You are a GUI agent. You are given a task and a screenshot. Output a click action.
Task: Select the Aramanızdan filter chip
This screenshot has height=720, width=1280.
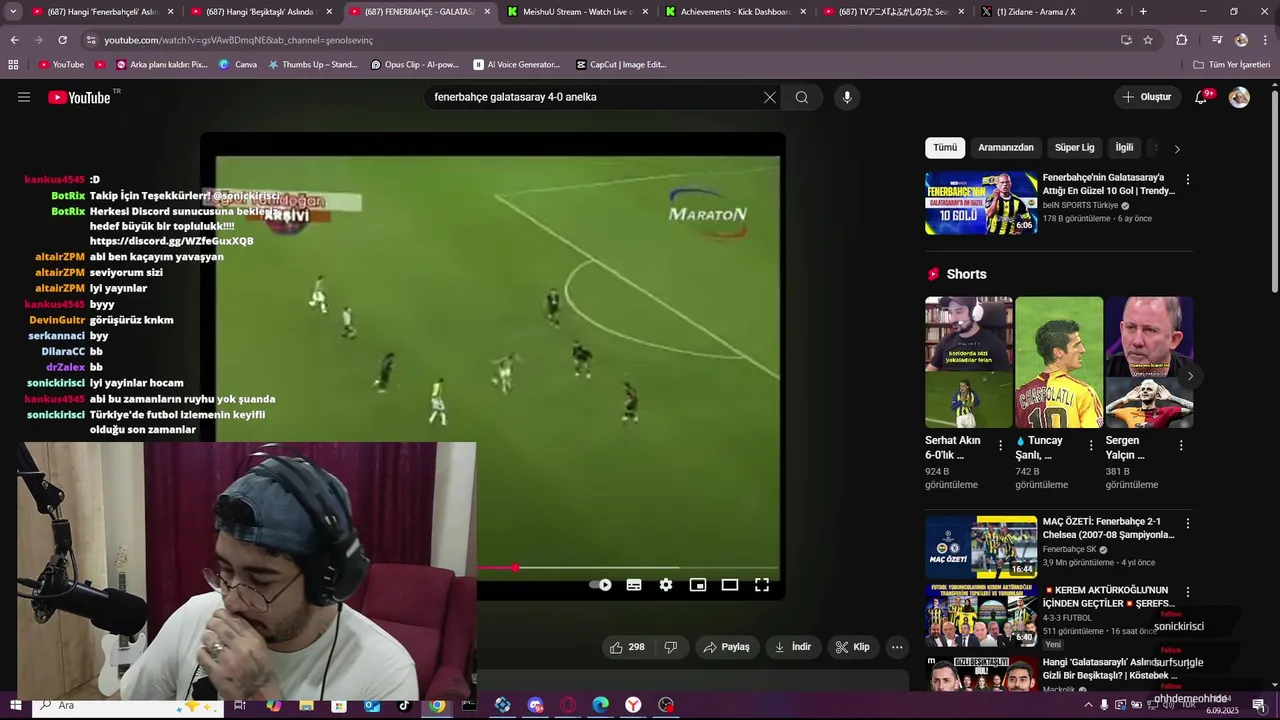click(x=1006, y=148)
